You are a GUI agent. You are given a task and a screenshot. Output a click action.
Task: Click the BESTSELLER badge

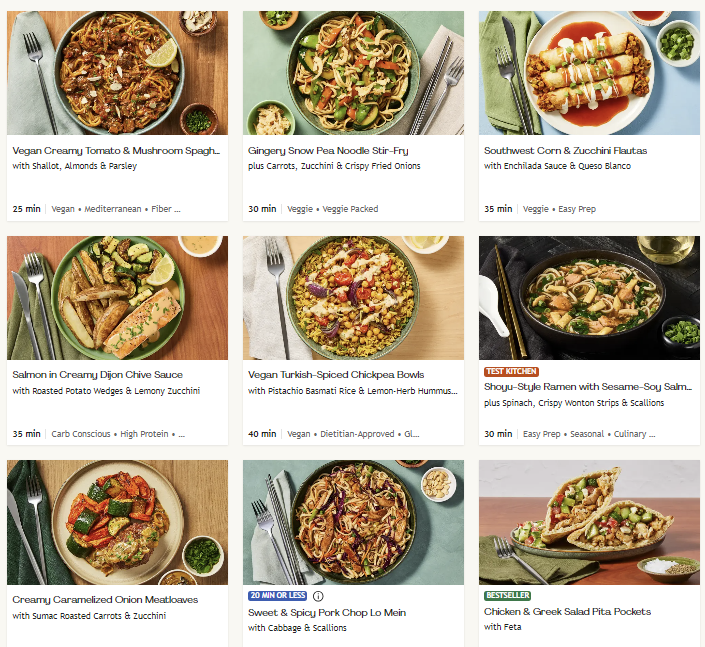pos(509,596)
